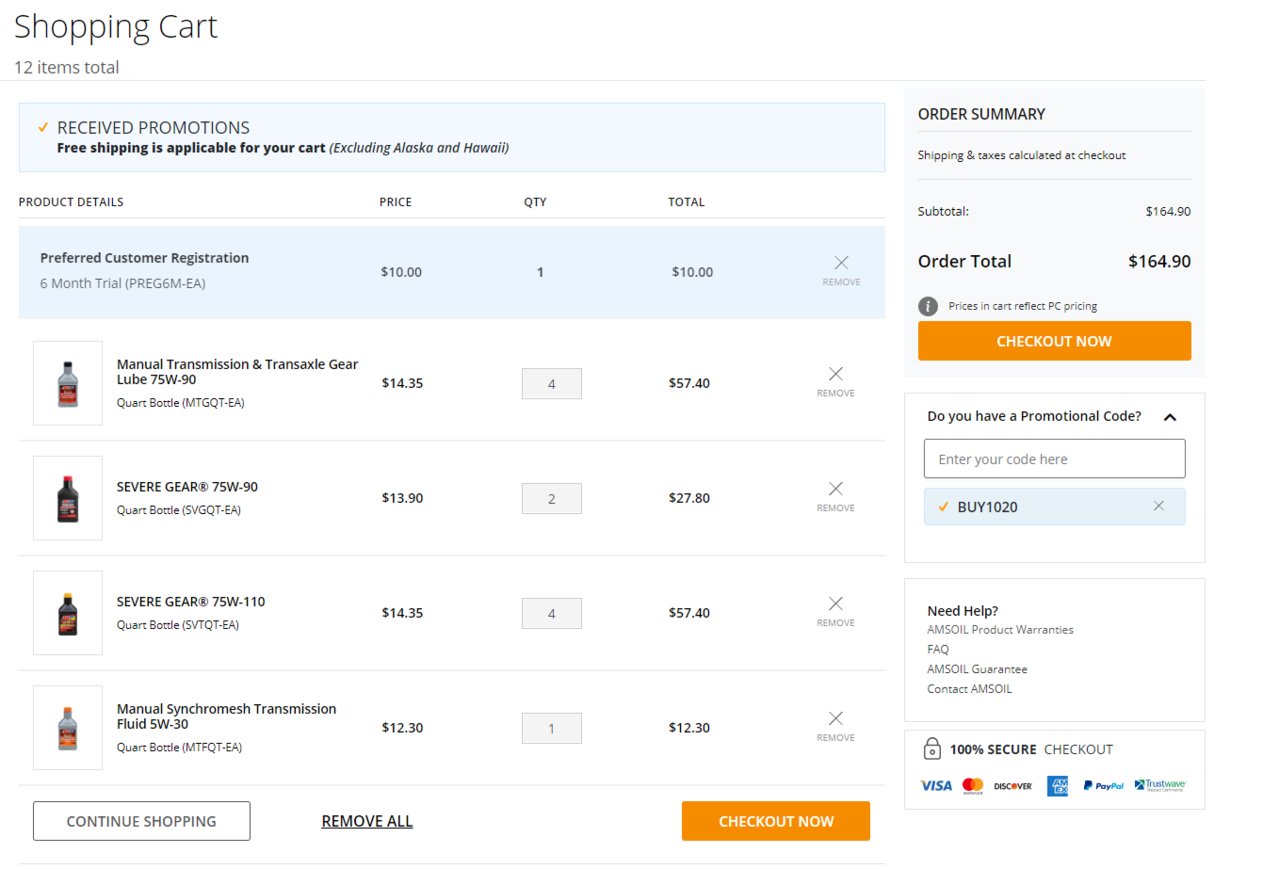Click the Visa card logo
Screen dimensions: 1279x869
936,786
